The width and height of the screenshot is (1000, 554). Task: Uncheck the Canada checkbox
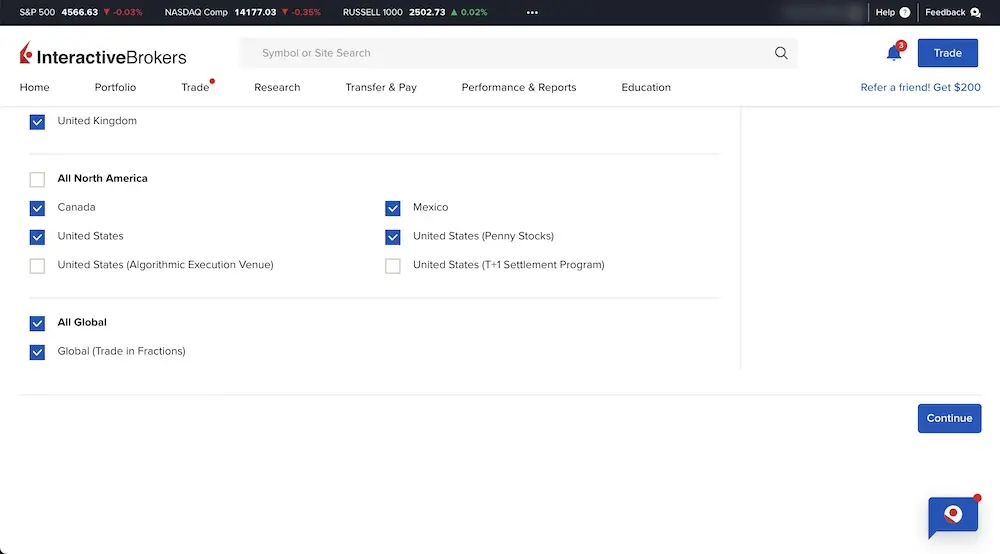click(x=37, y=208)
